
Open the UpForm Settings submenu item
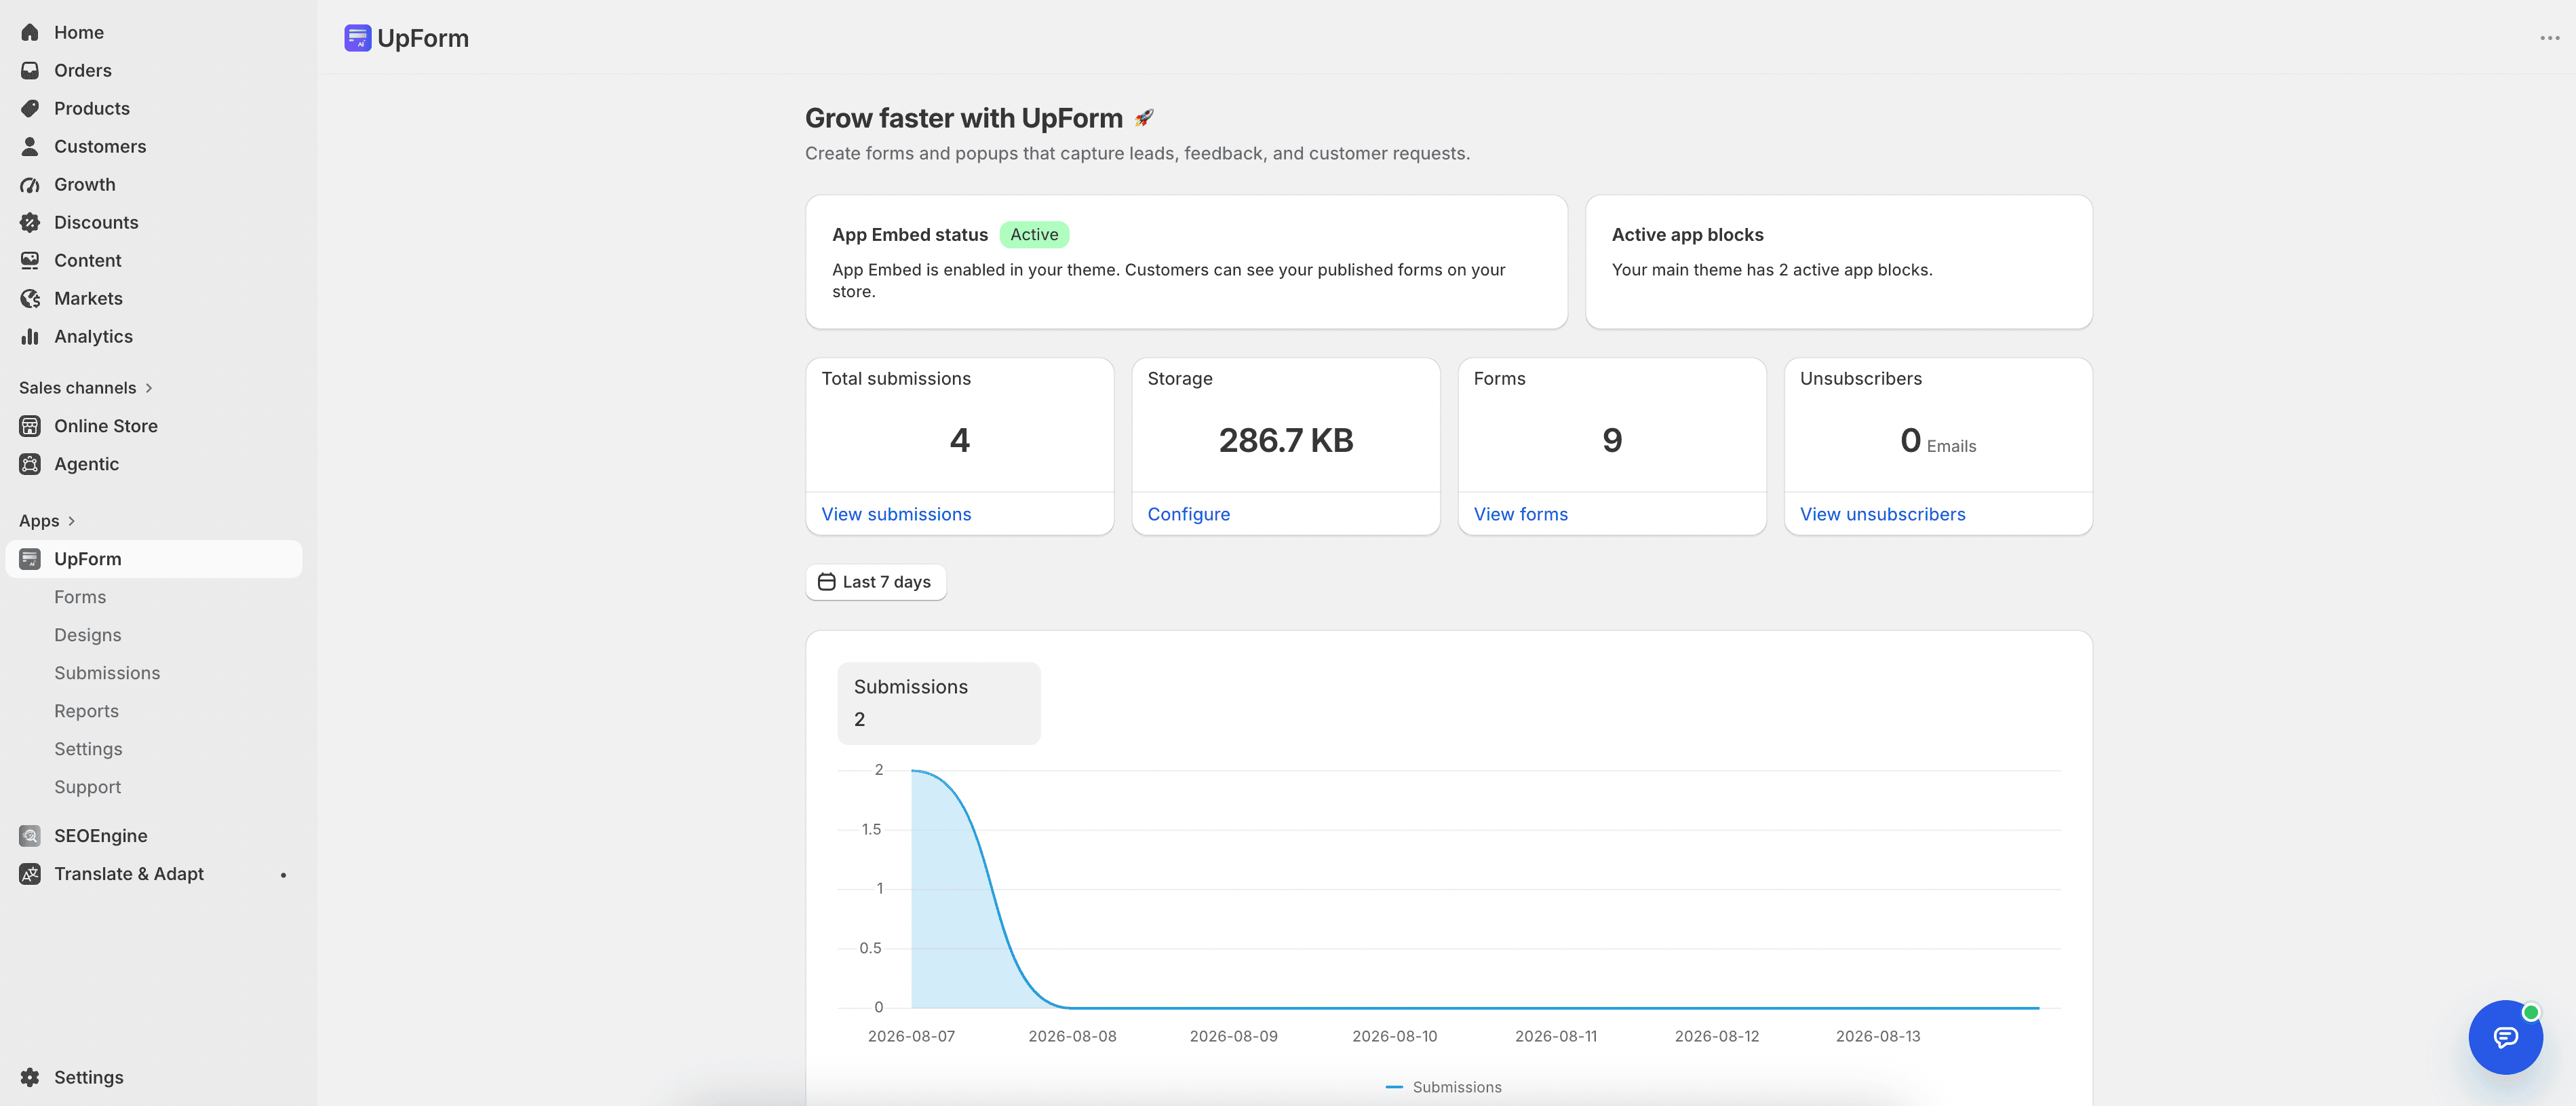coord(88,749)
